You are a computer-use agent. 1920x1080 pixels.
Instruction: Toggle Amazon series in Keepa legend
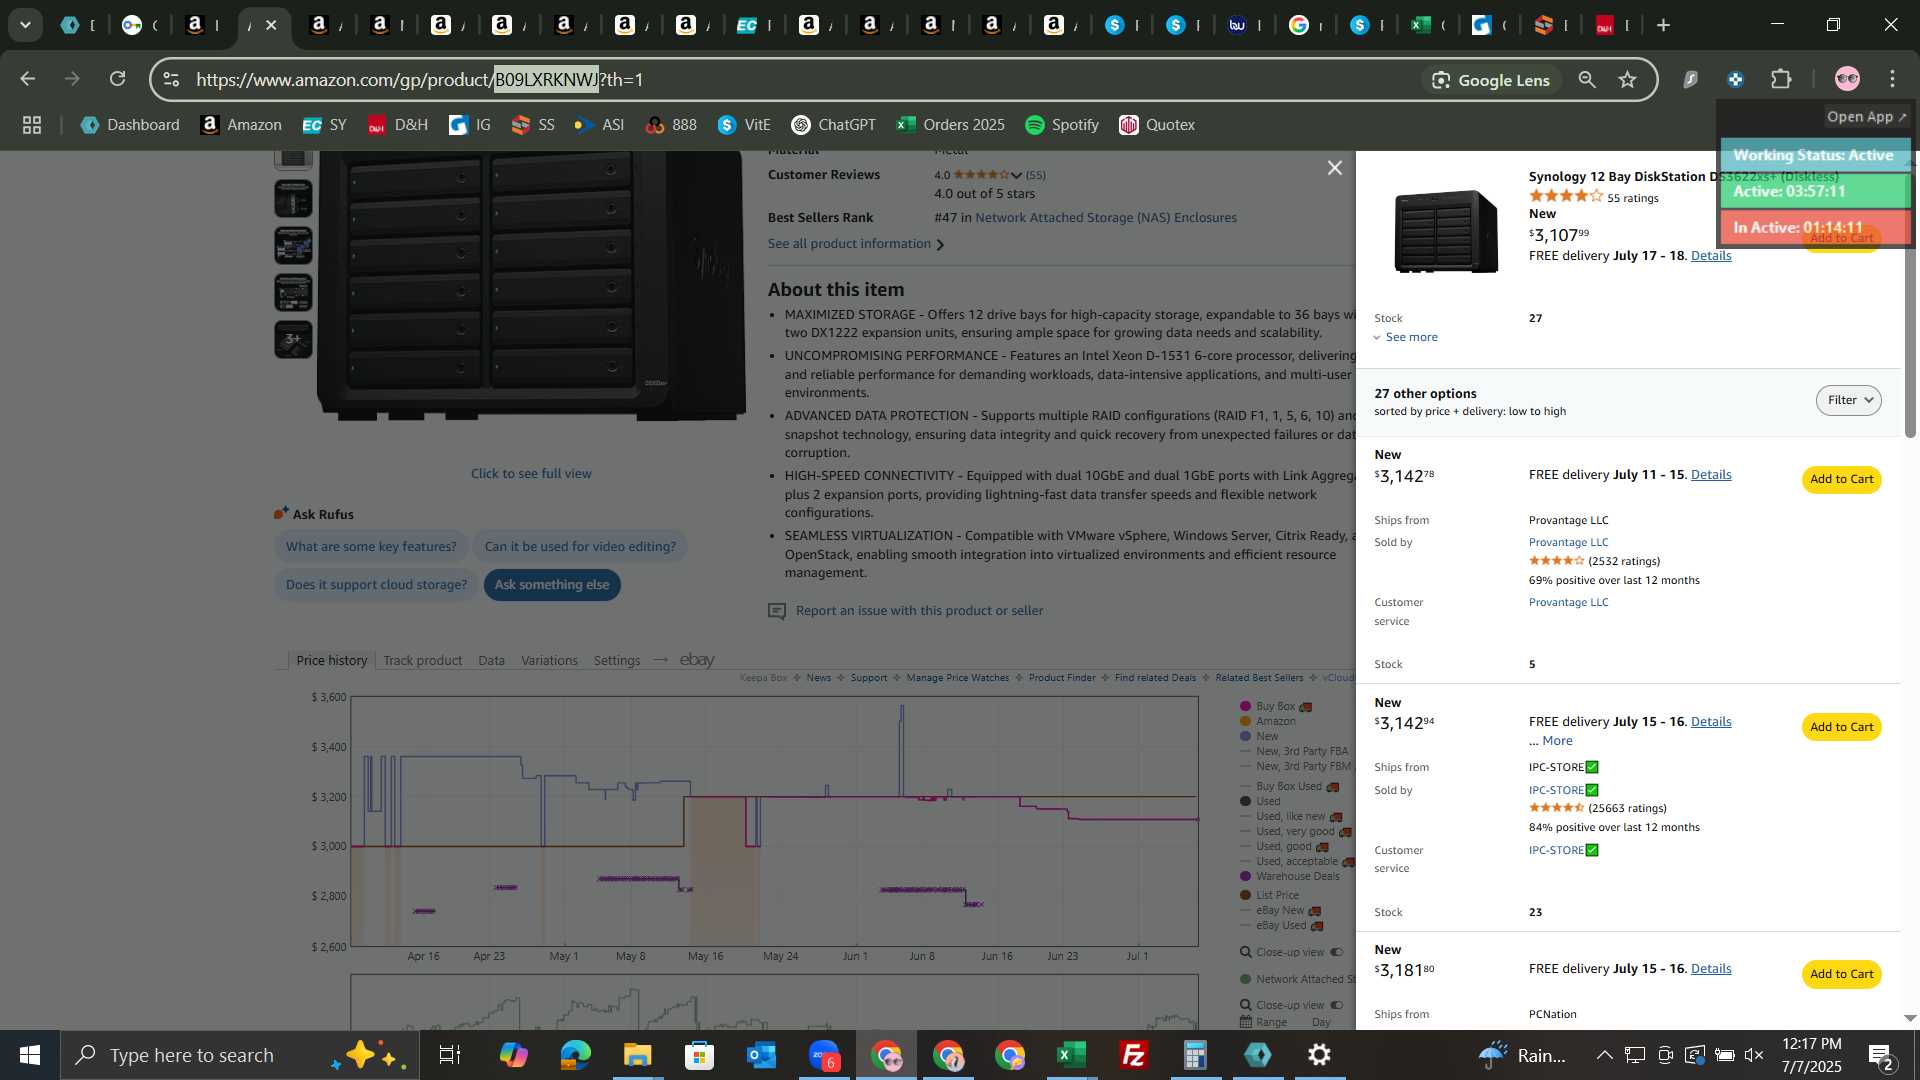pyautogui.click(x=1267, y=722)
